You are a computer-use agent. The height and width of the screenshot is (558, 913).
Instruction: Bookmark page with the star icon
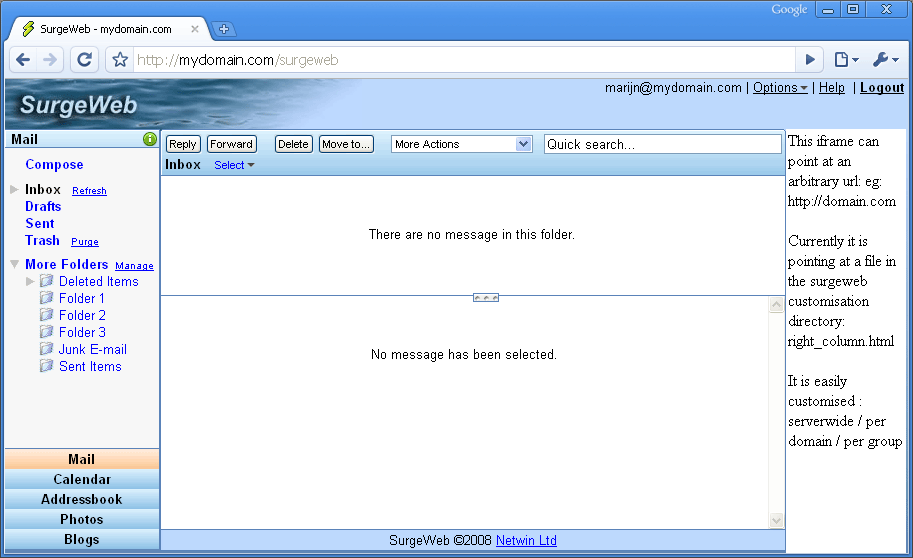pos(120,60)
